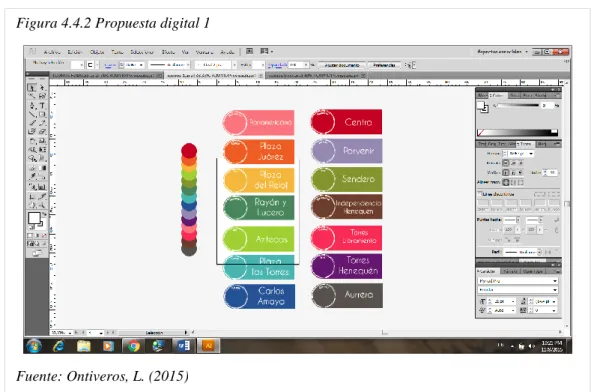Toggle miter join in stroke Vértice options
The image size is (597, 392).
tap(506, 173)
